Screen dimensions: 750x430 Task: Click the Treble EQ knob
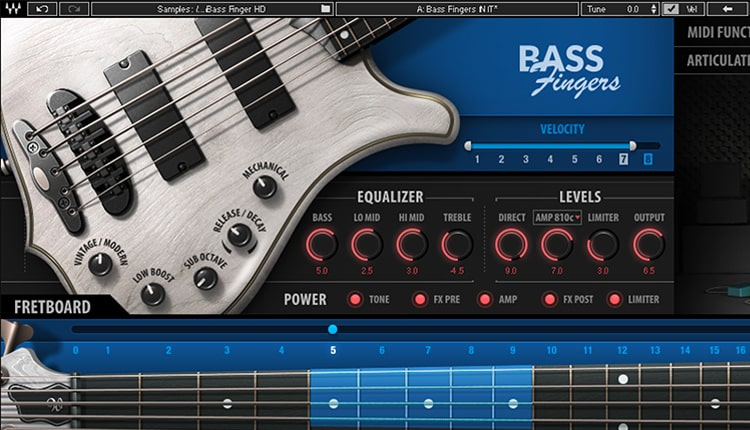[457, 243]
